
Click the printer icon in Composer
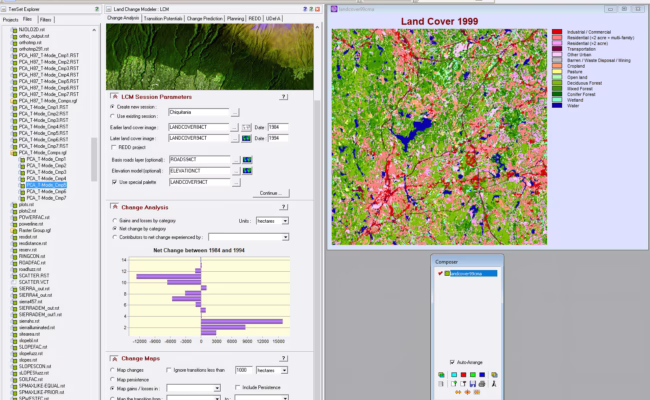[482, 384]
